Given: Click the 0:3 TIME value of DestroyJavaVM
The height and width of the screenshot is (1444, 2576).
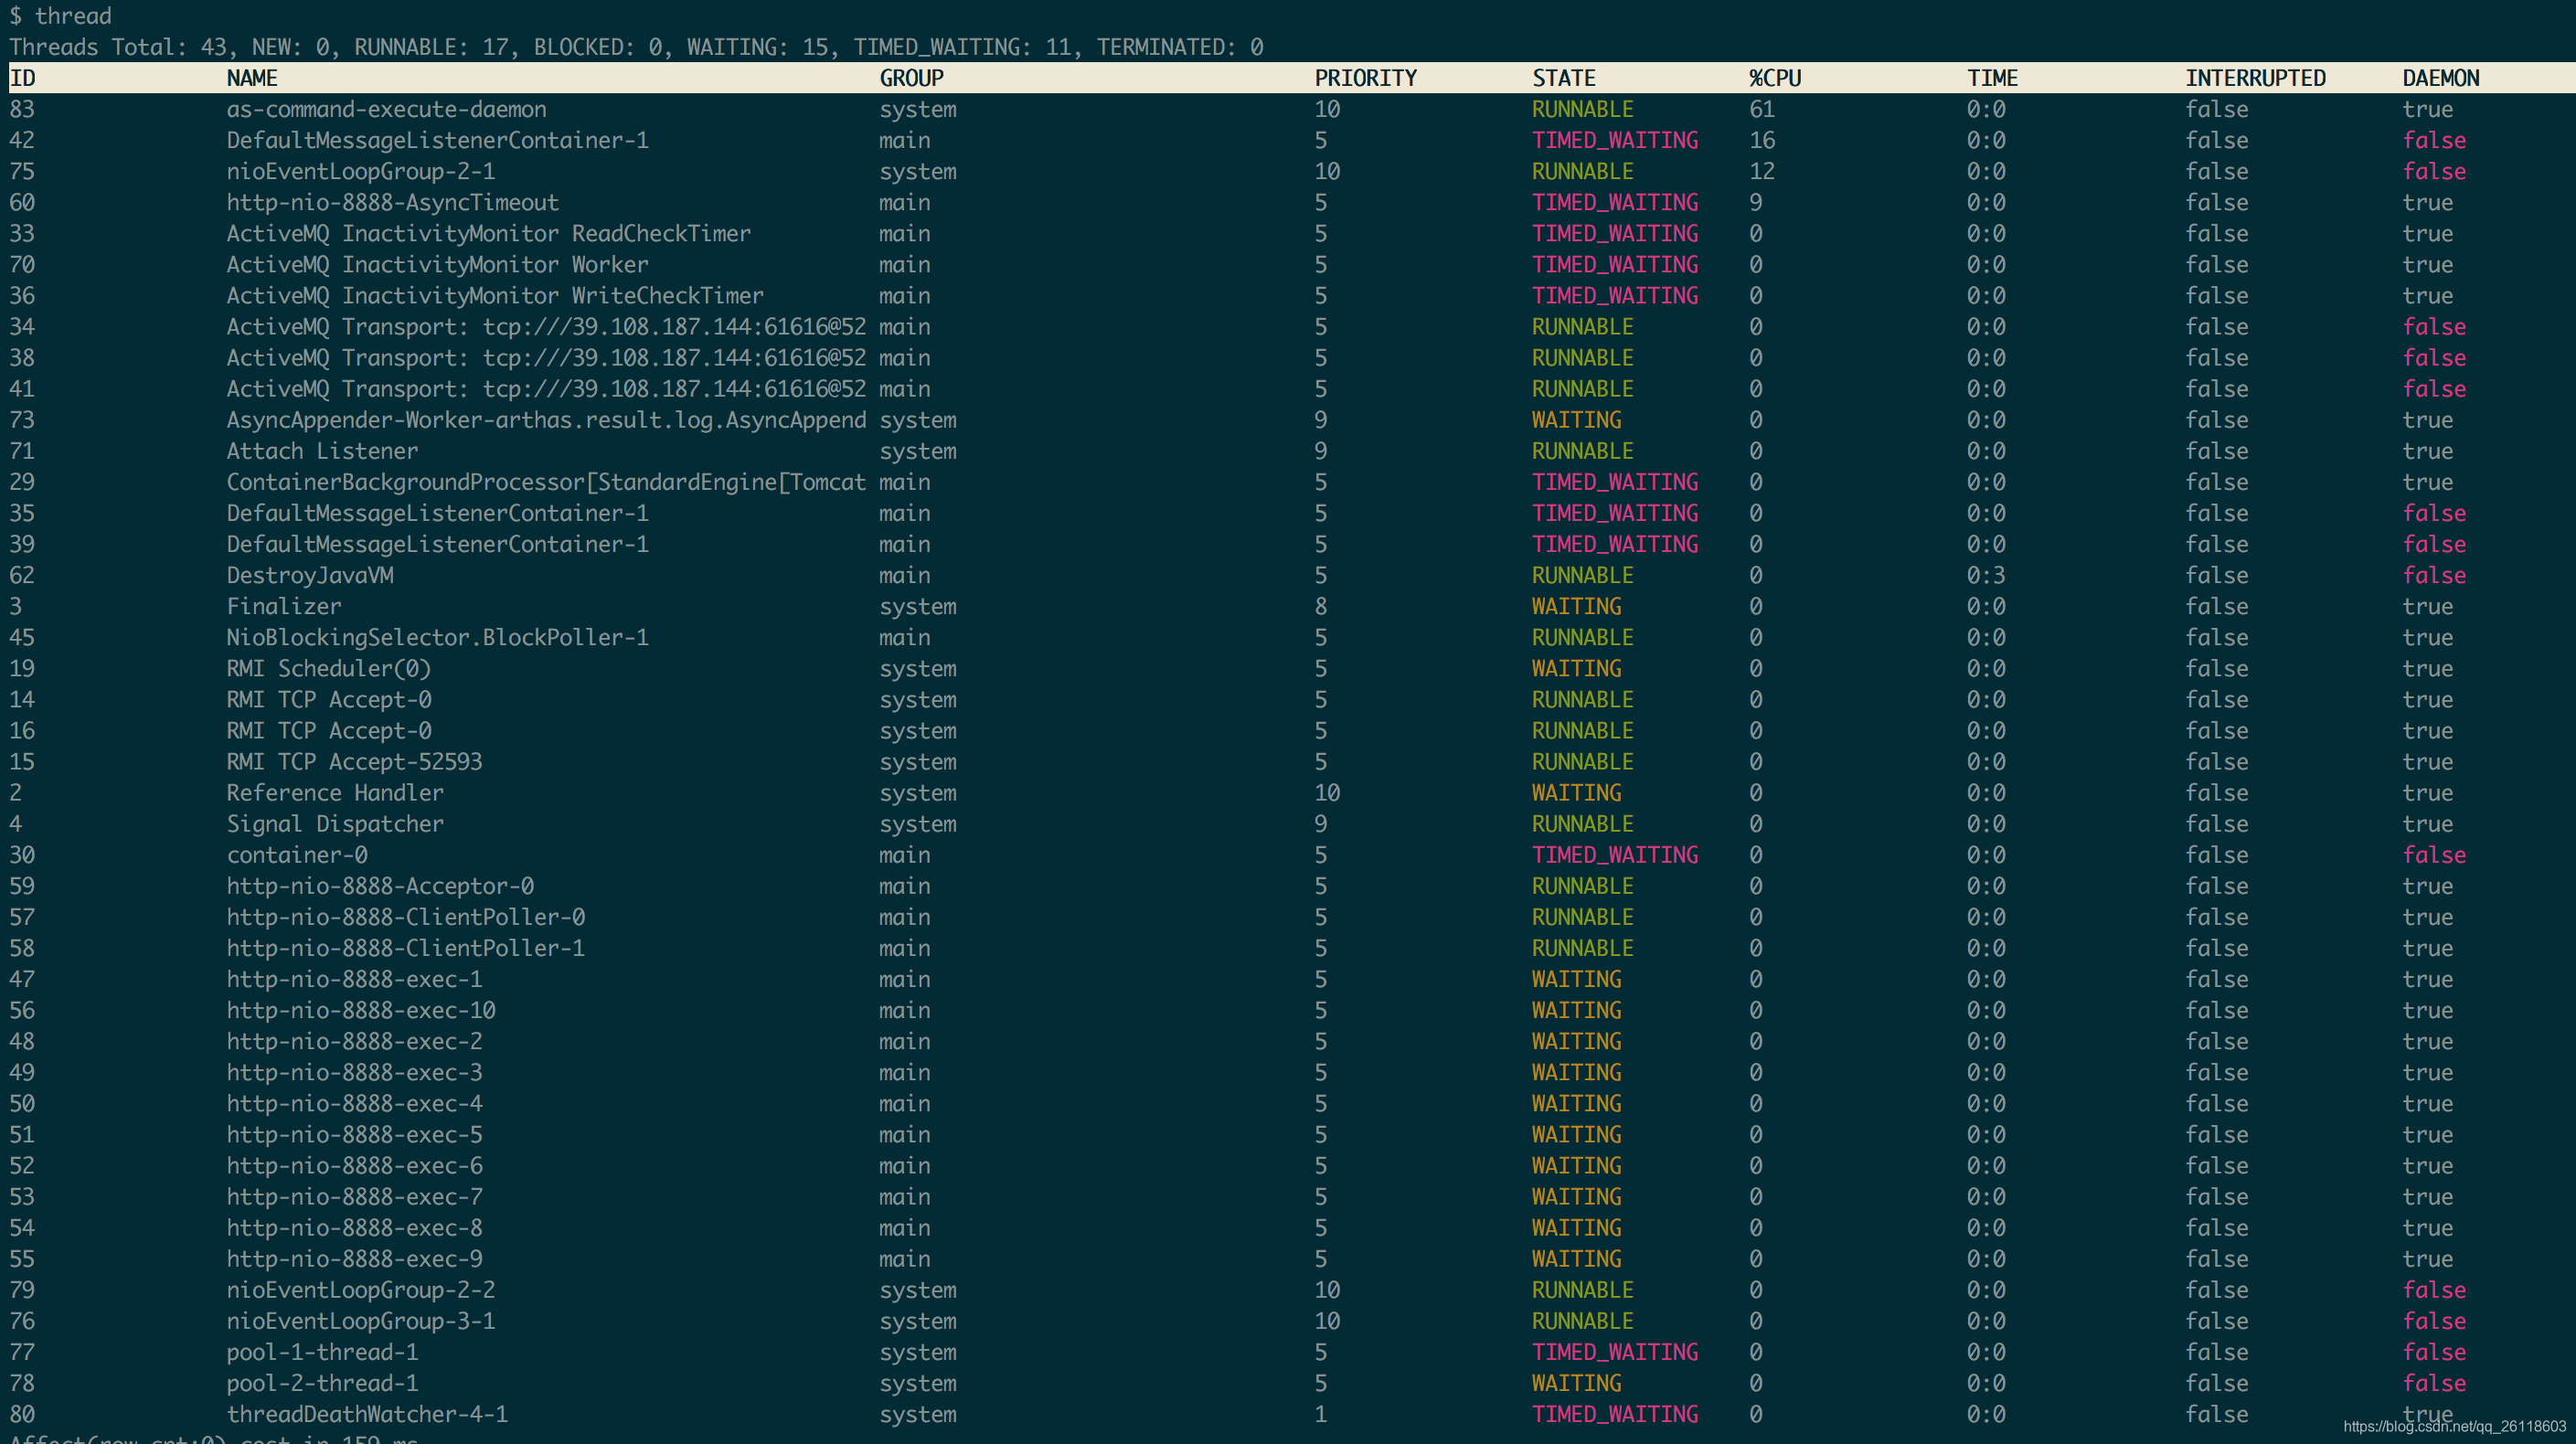Looking at the screenshot, I should [1986, 575].
